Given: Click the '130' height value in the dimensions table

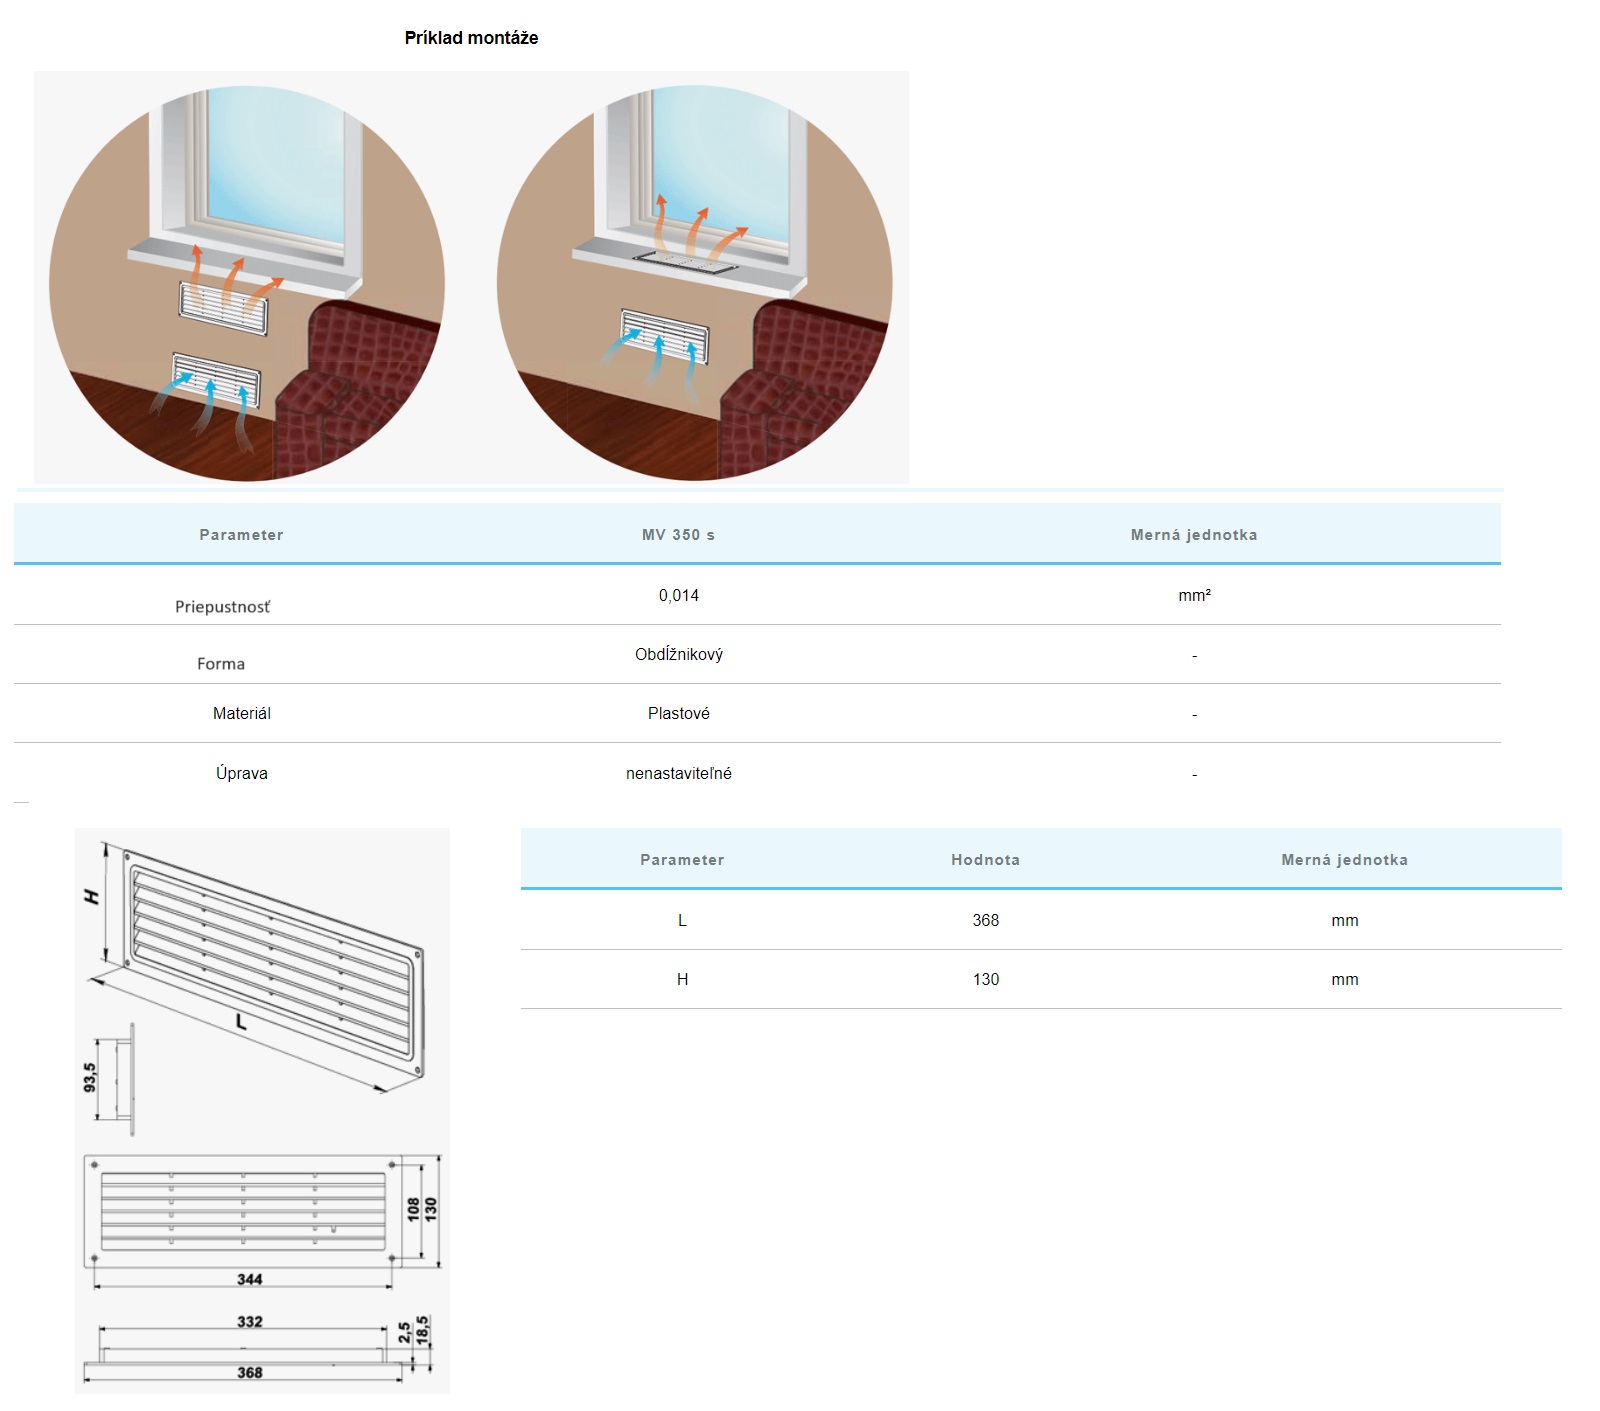Looking at the screenshot, I should click(985, 979).
